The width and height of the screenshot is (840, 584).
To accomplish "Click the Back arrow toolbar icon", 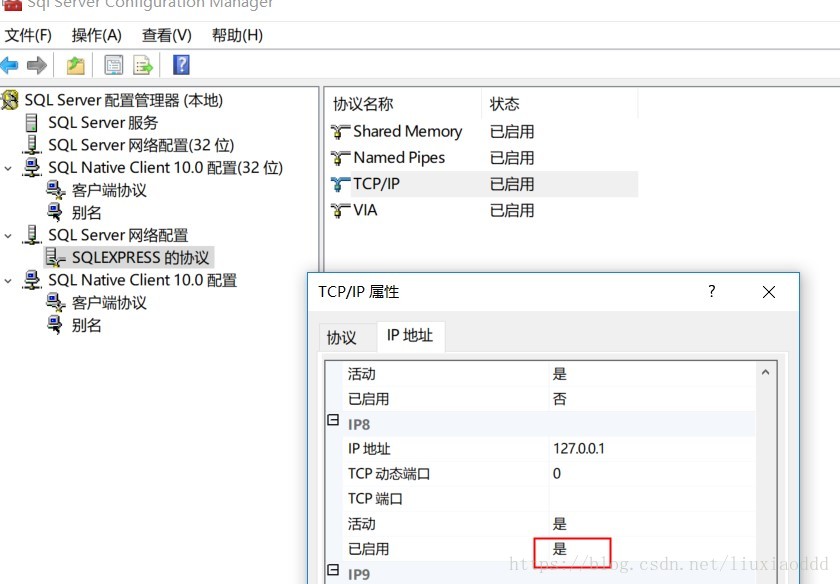I will tap(10, 65).
